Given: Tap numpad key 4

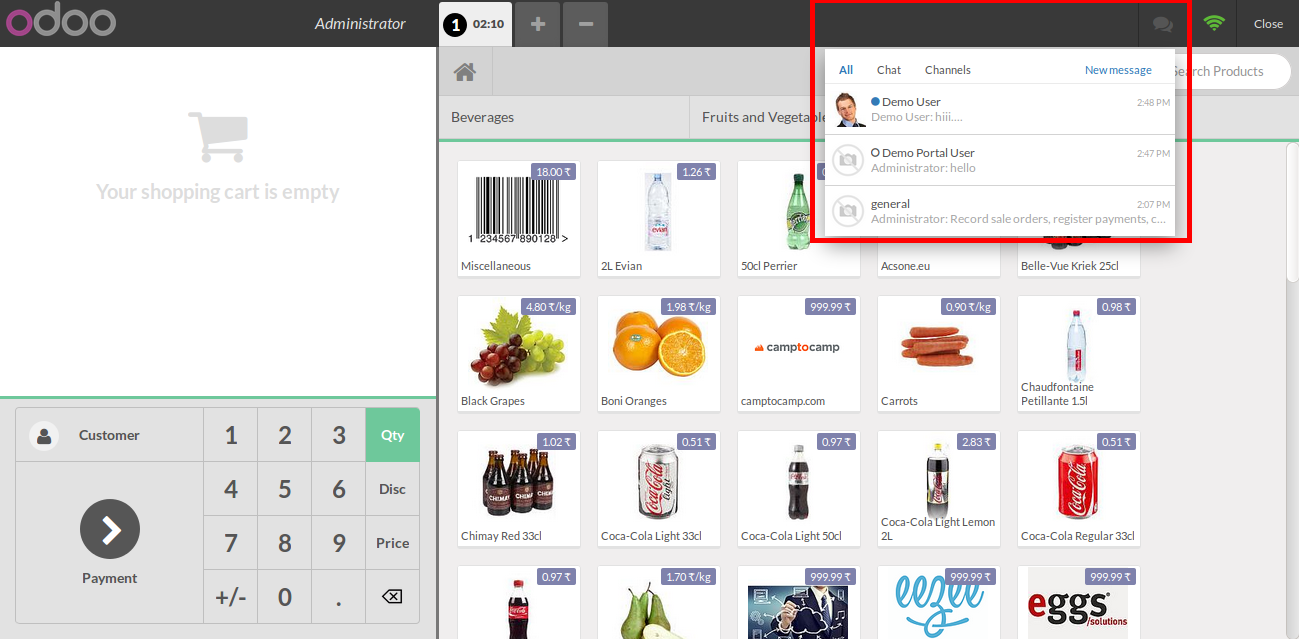Looking at the screenshot, I should [x=231, y=489].
